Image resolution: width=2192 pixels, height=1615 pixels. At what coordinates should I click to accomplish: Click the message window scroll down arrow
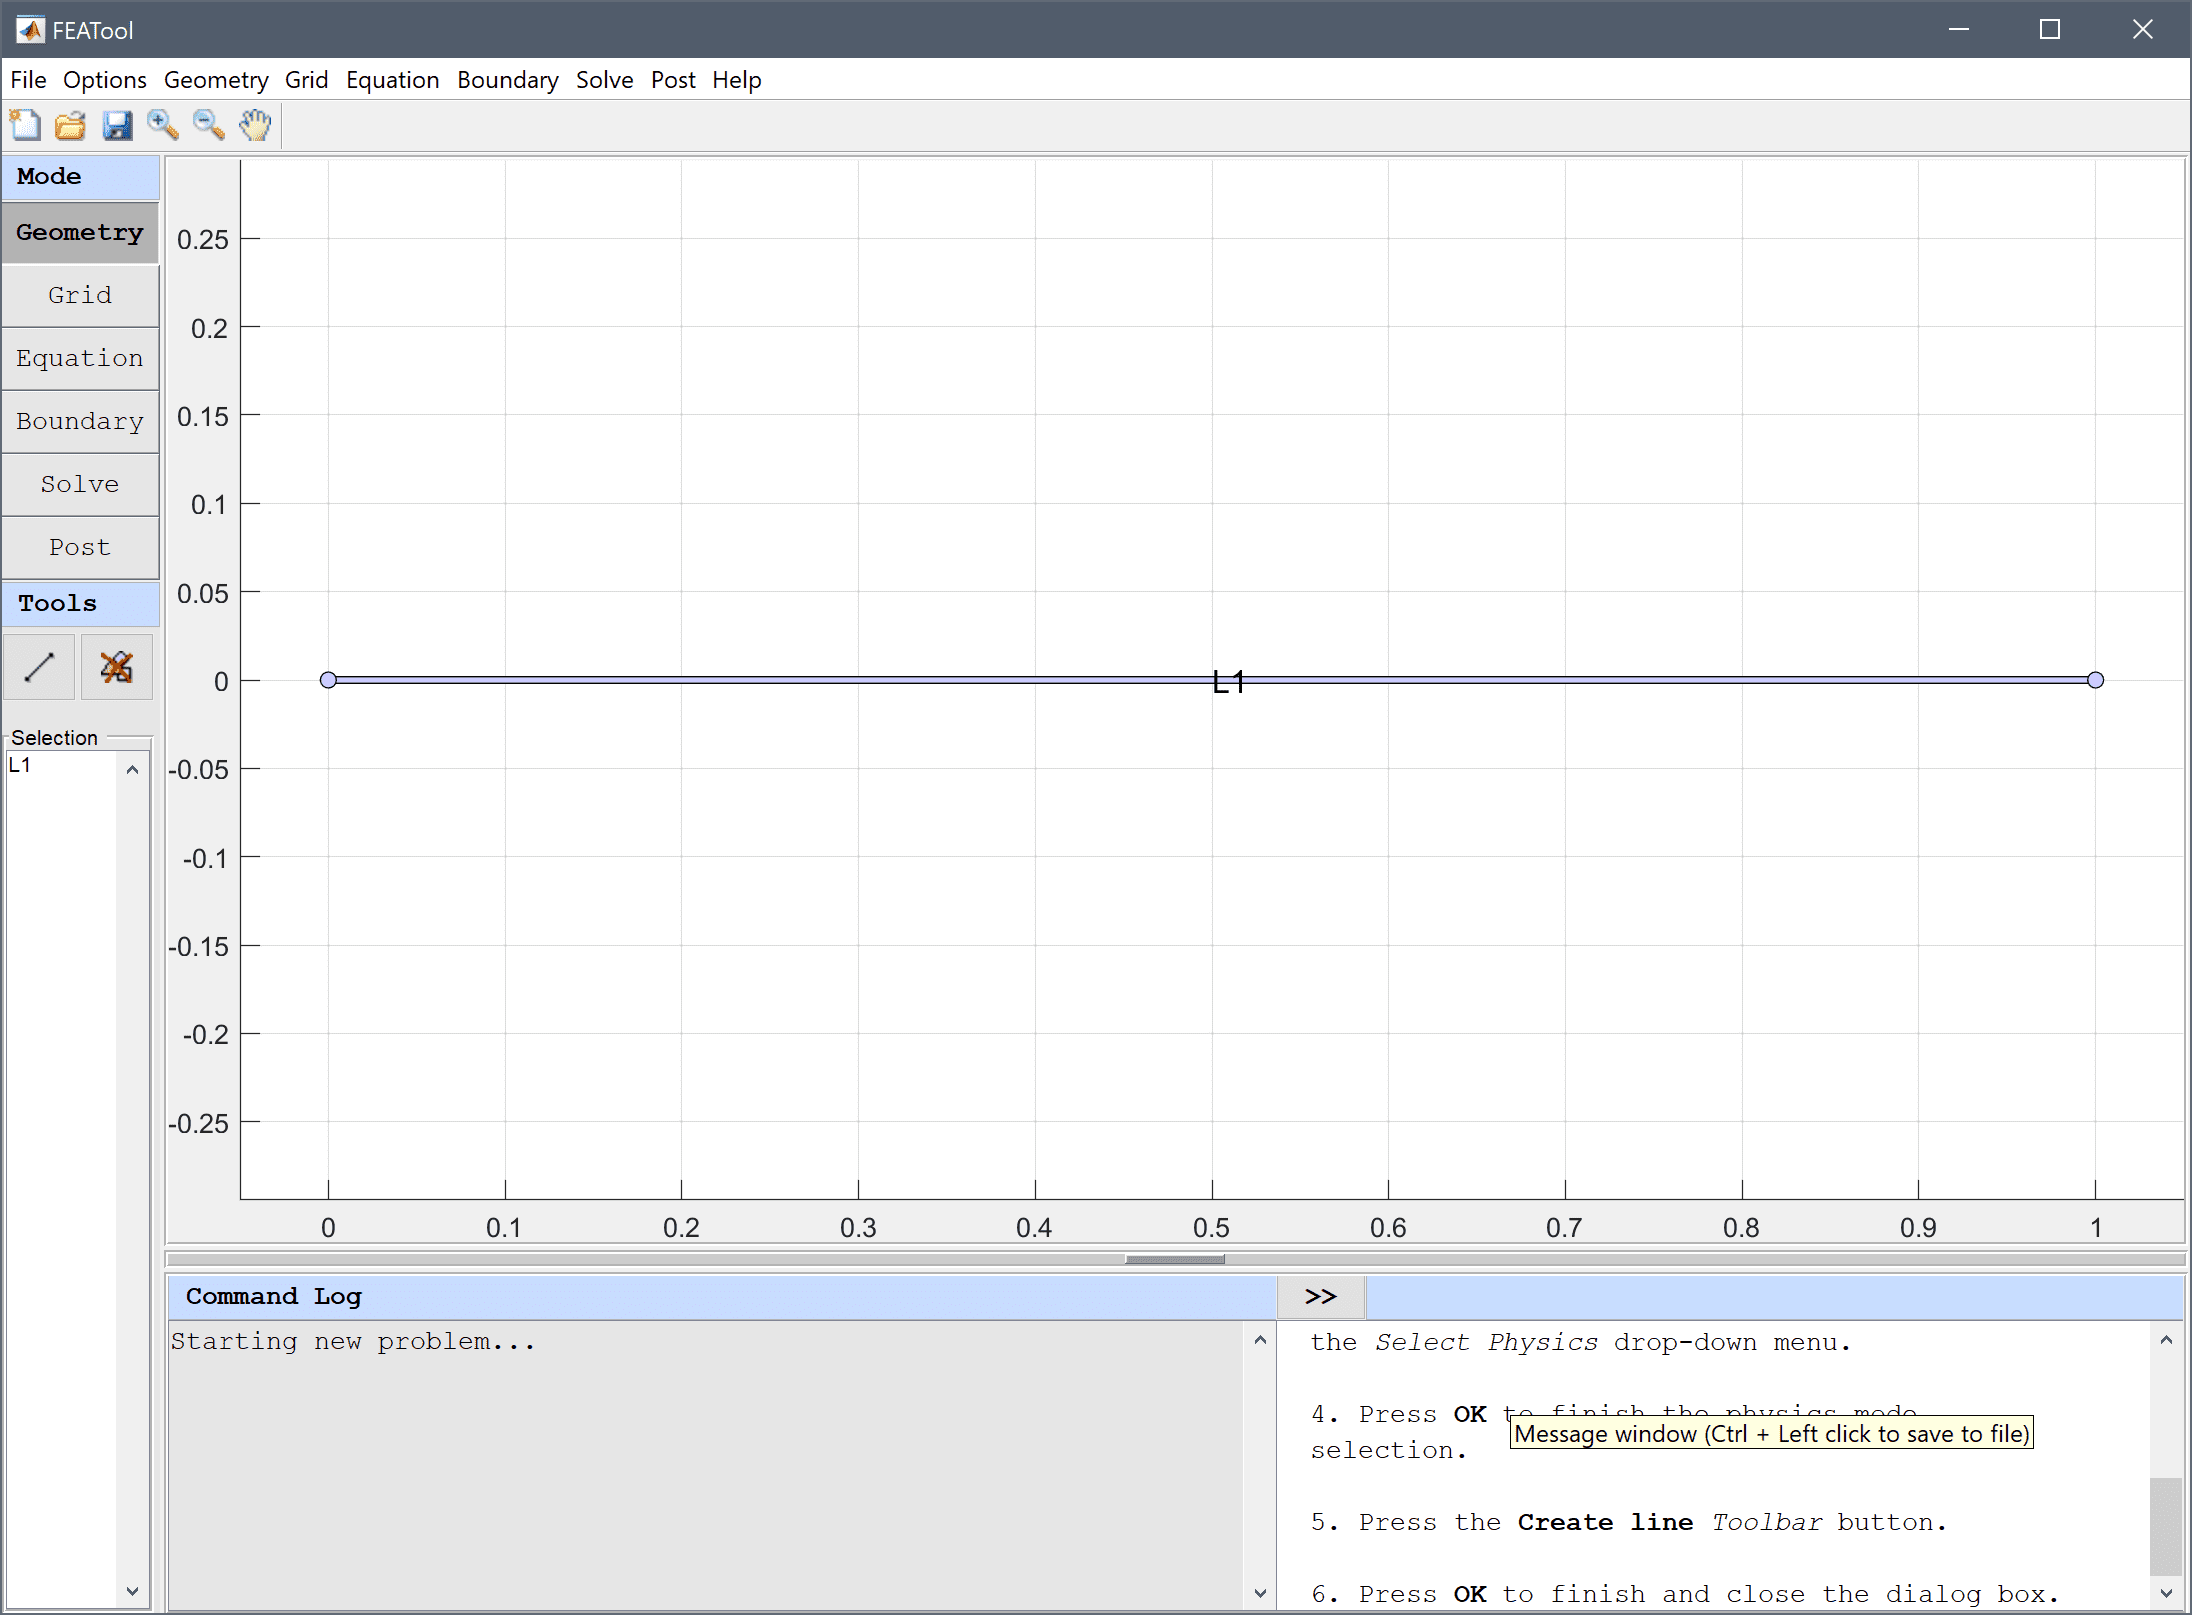2166,1593
